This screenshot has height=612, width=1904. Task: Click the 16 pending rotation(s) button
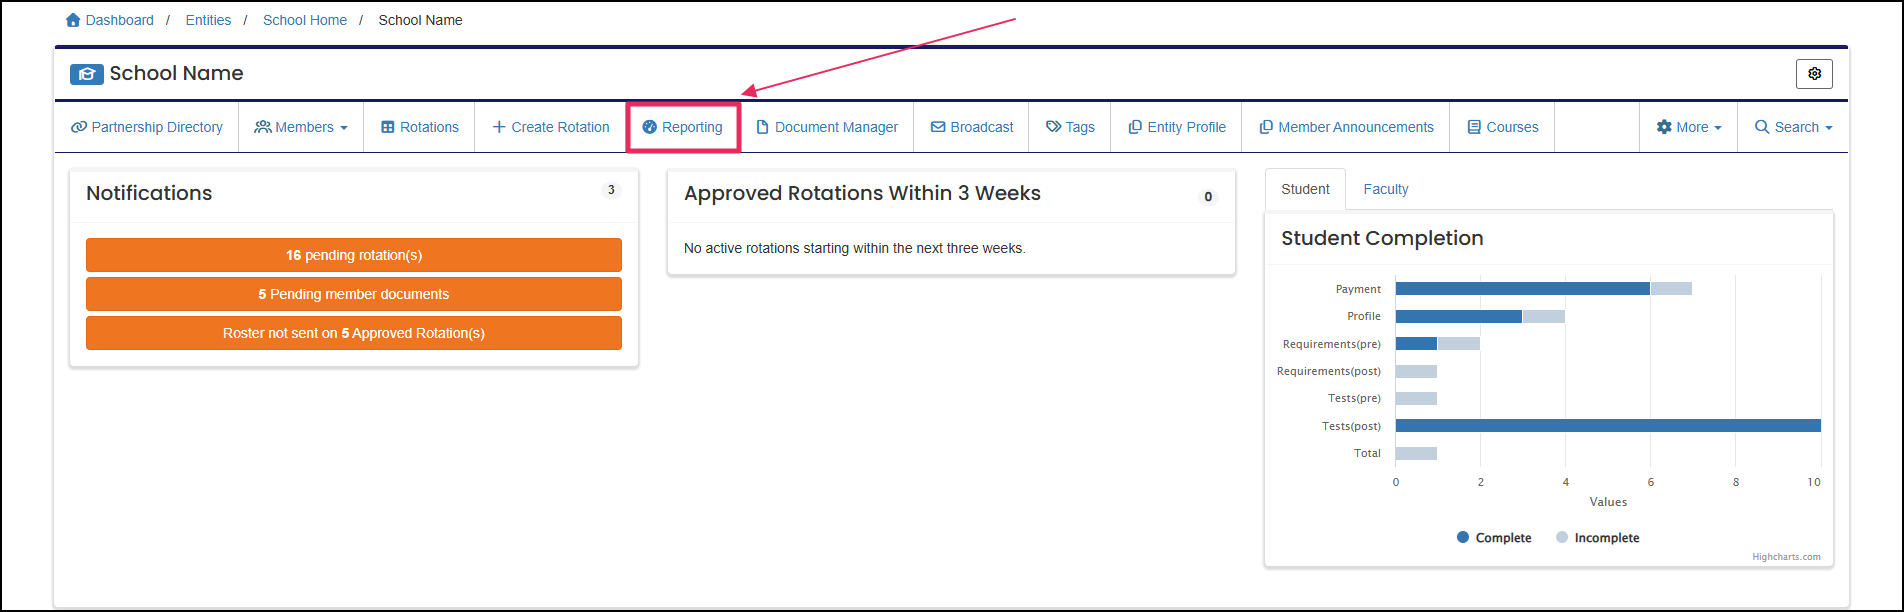click(354, 255)
